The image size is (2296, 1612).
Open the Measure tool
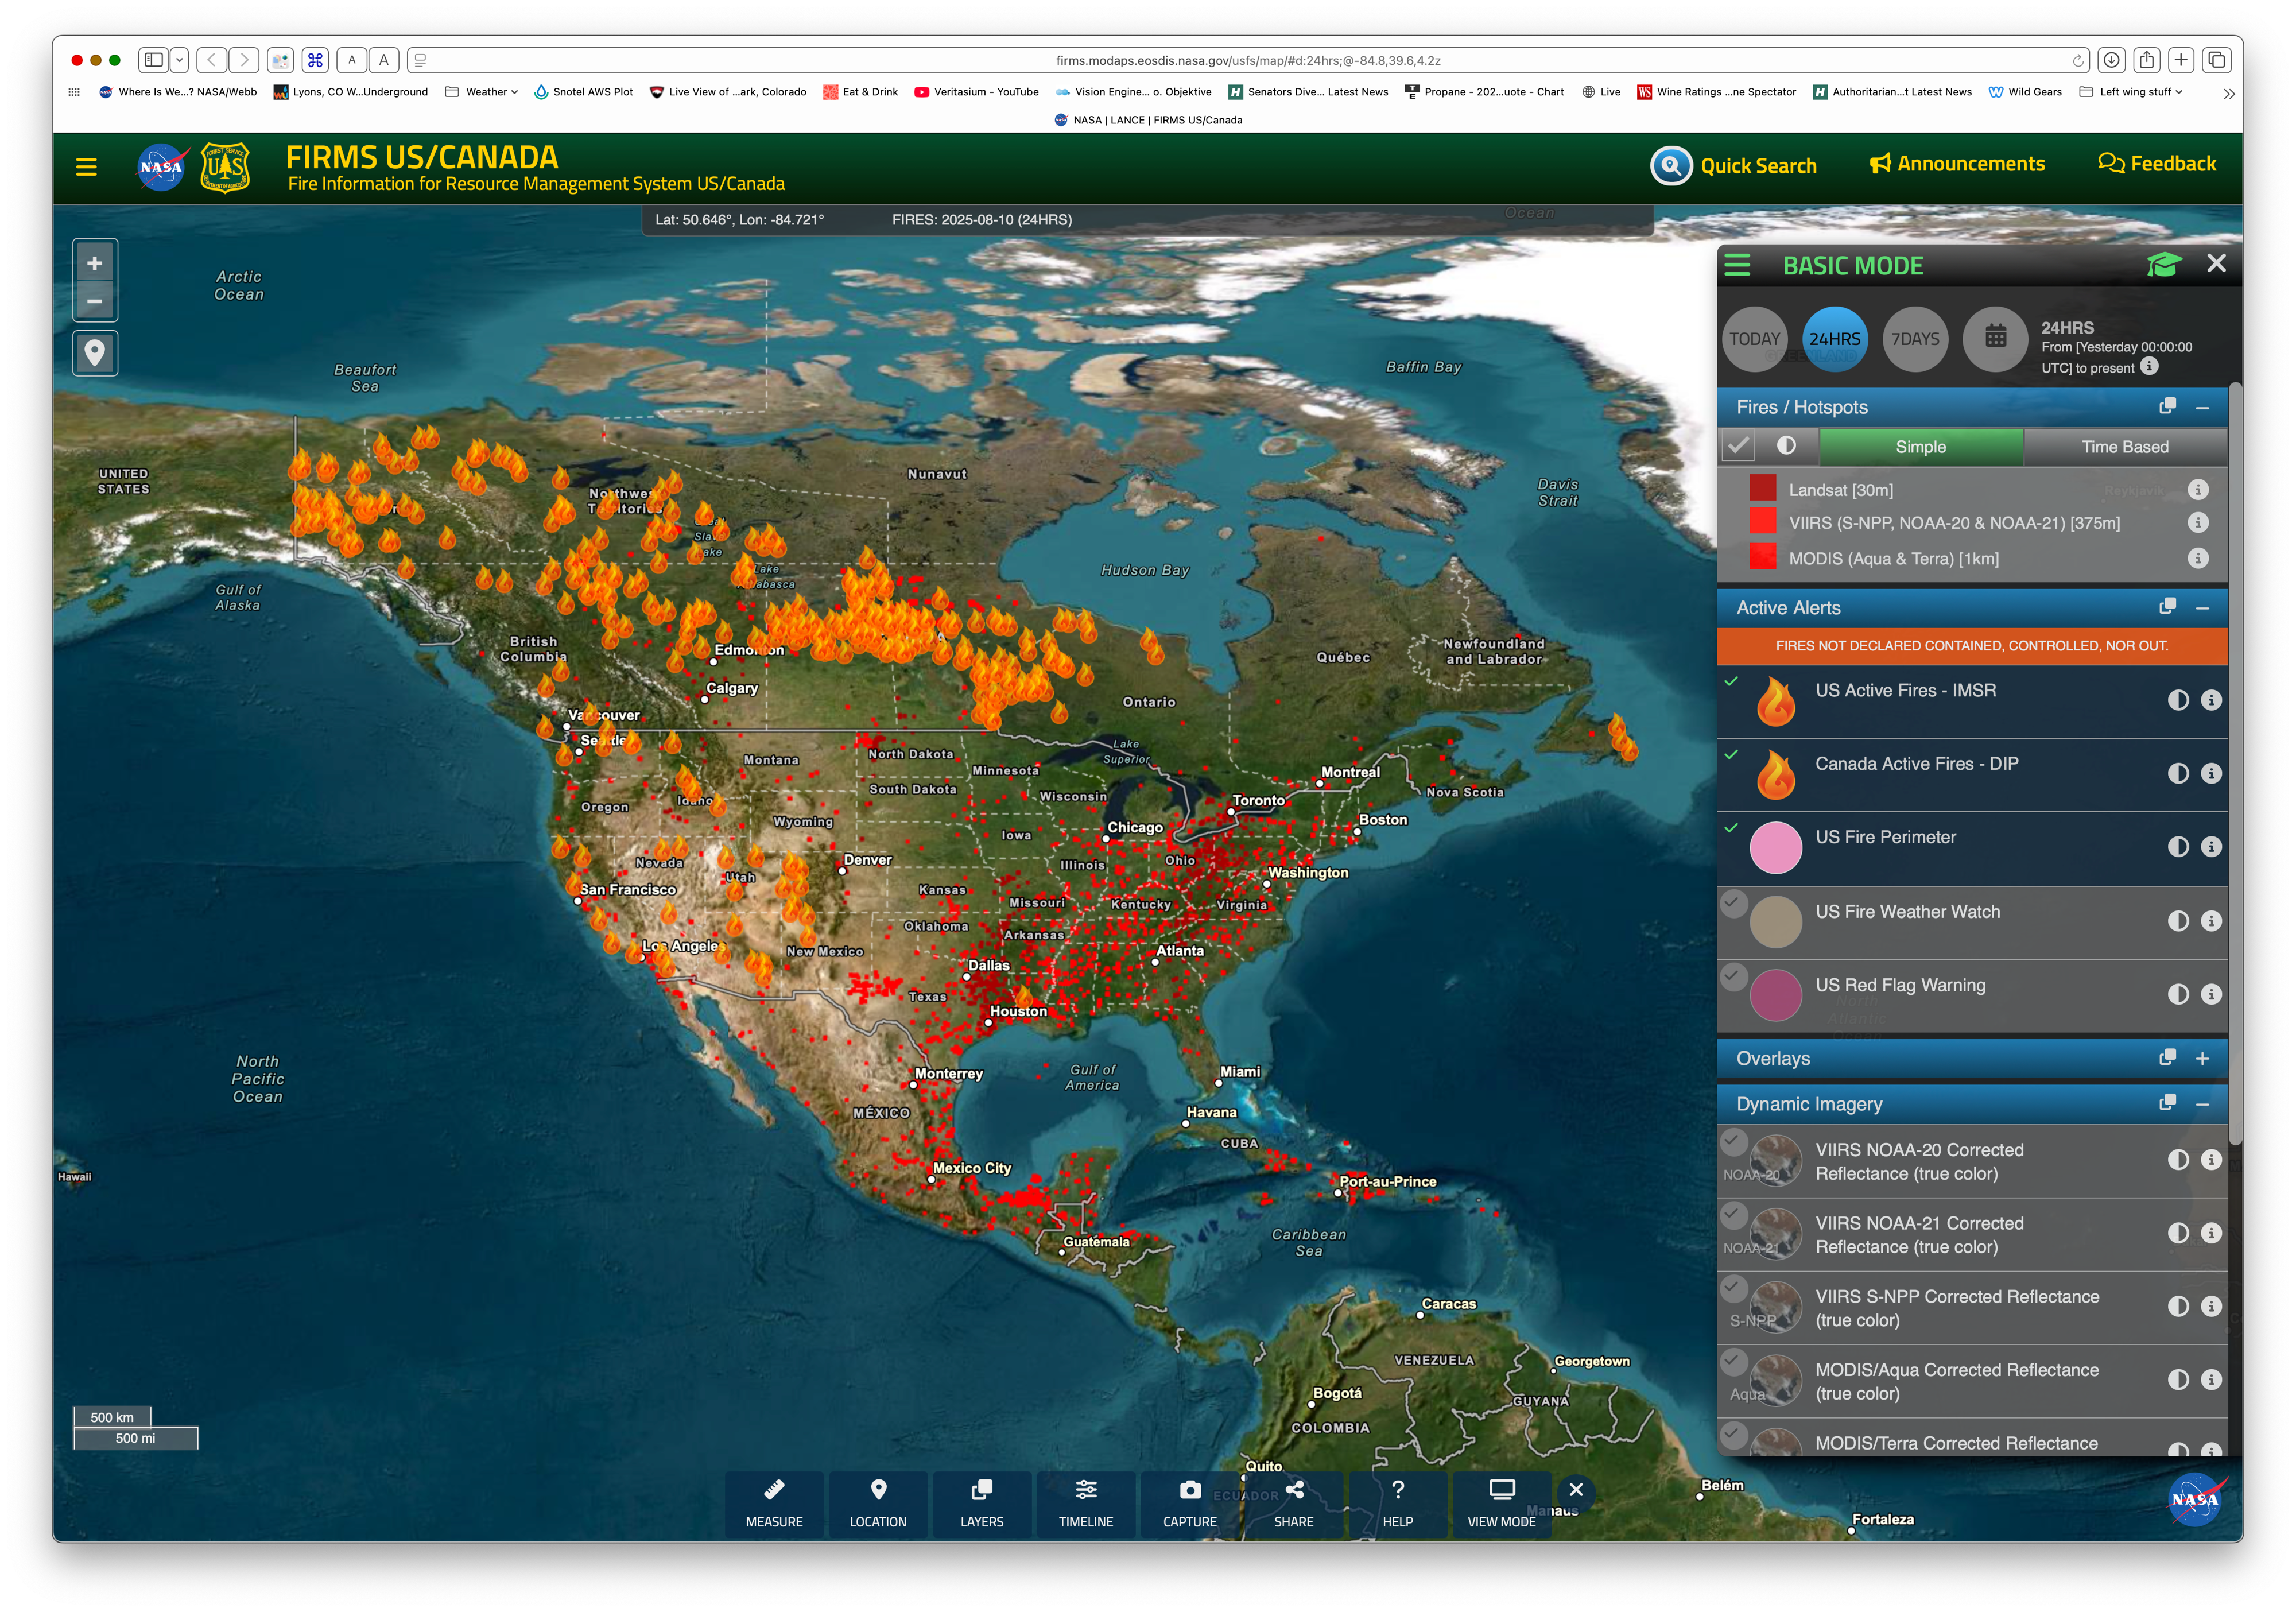(773, 1502)
